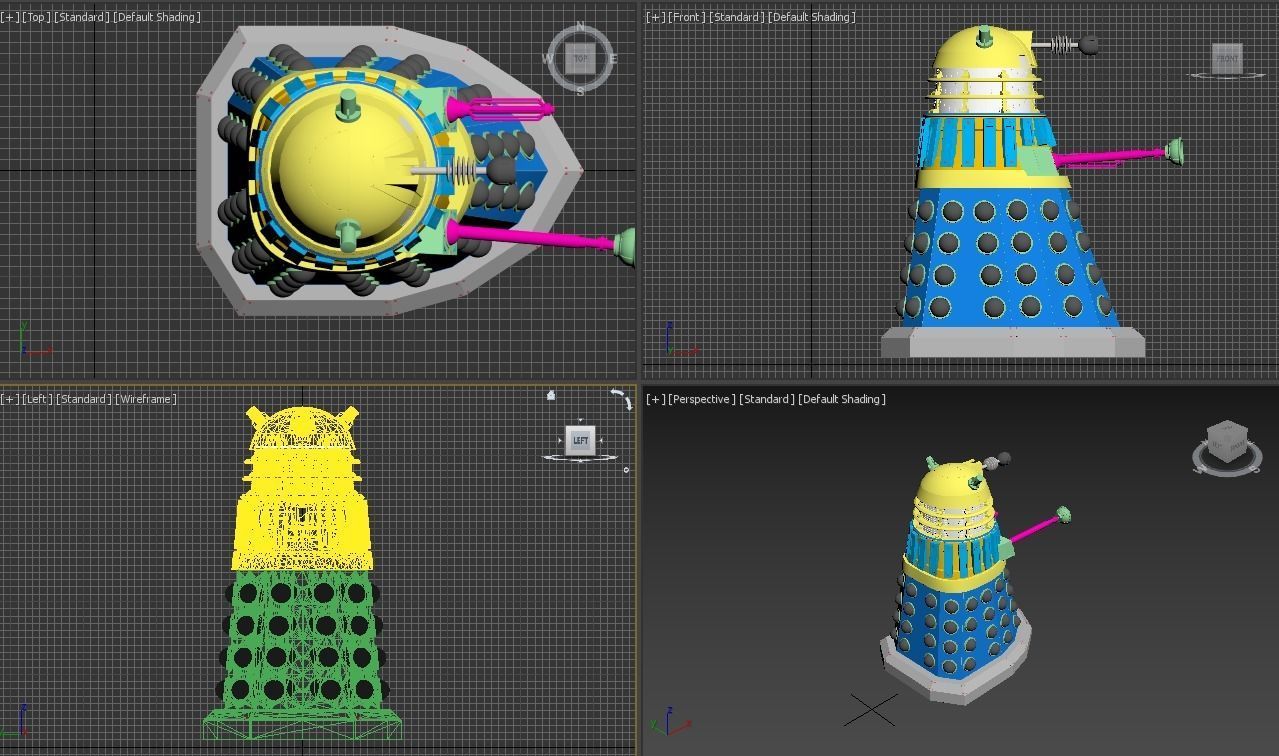Image resolution: width=1279 pixels, height=756 pixels.
Task: Open the [+] menu in the Perspective viewport
Action: click(x=656, y=399)
